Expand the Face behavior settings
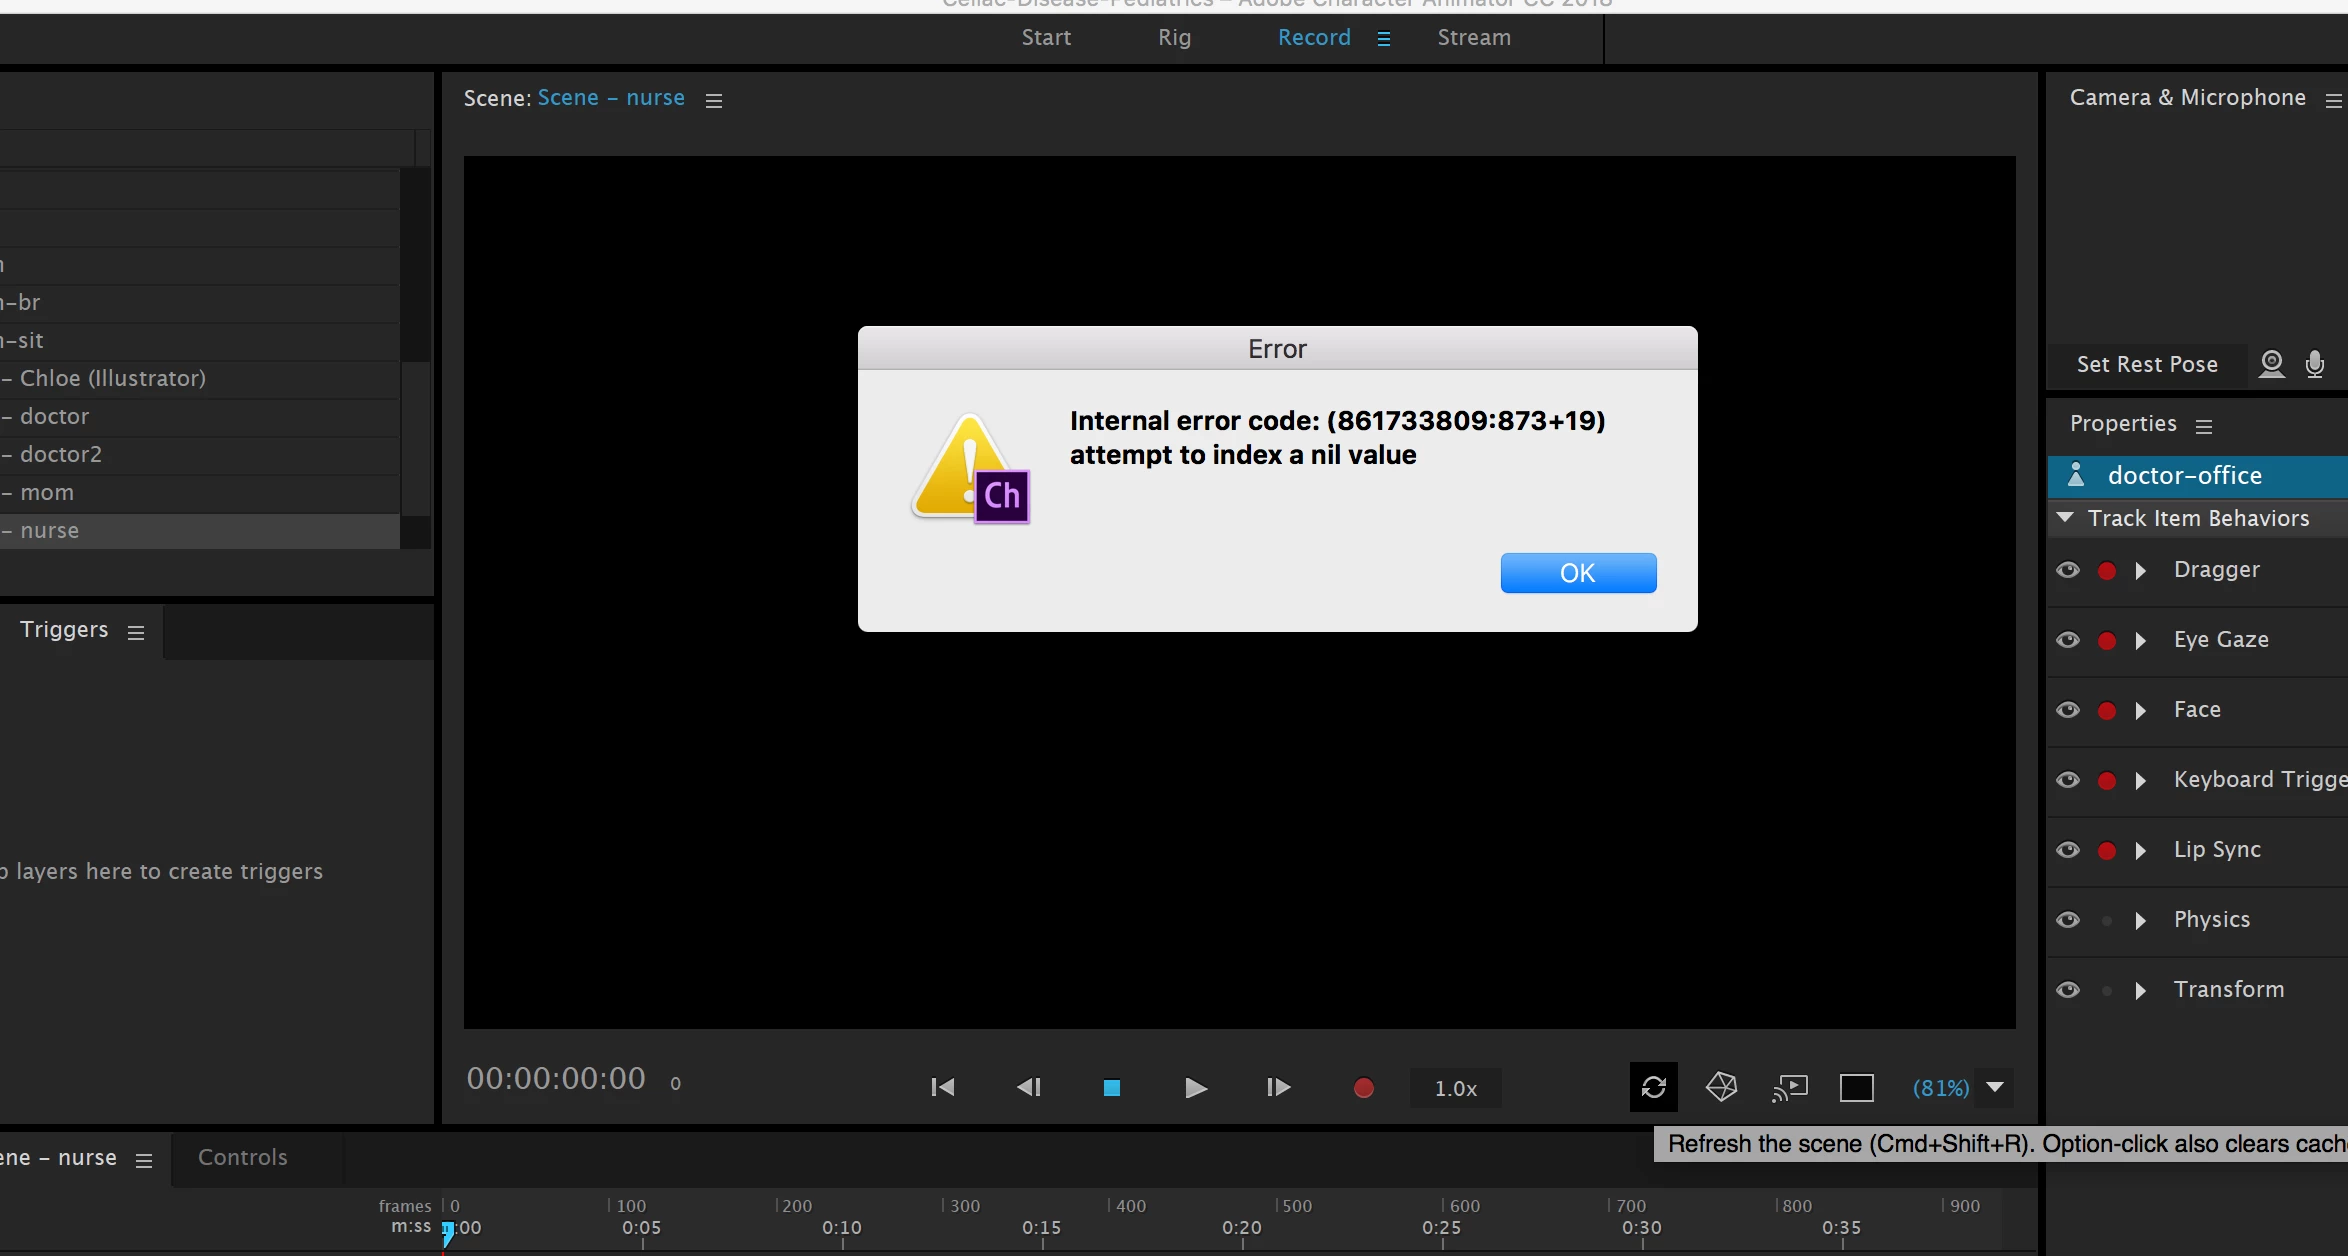2348x1256 pixels. point(2141,710)
